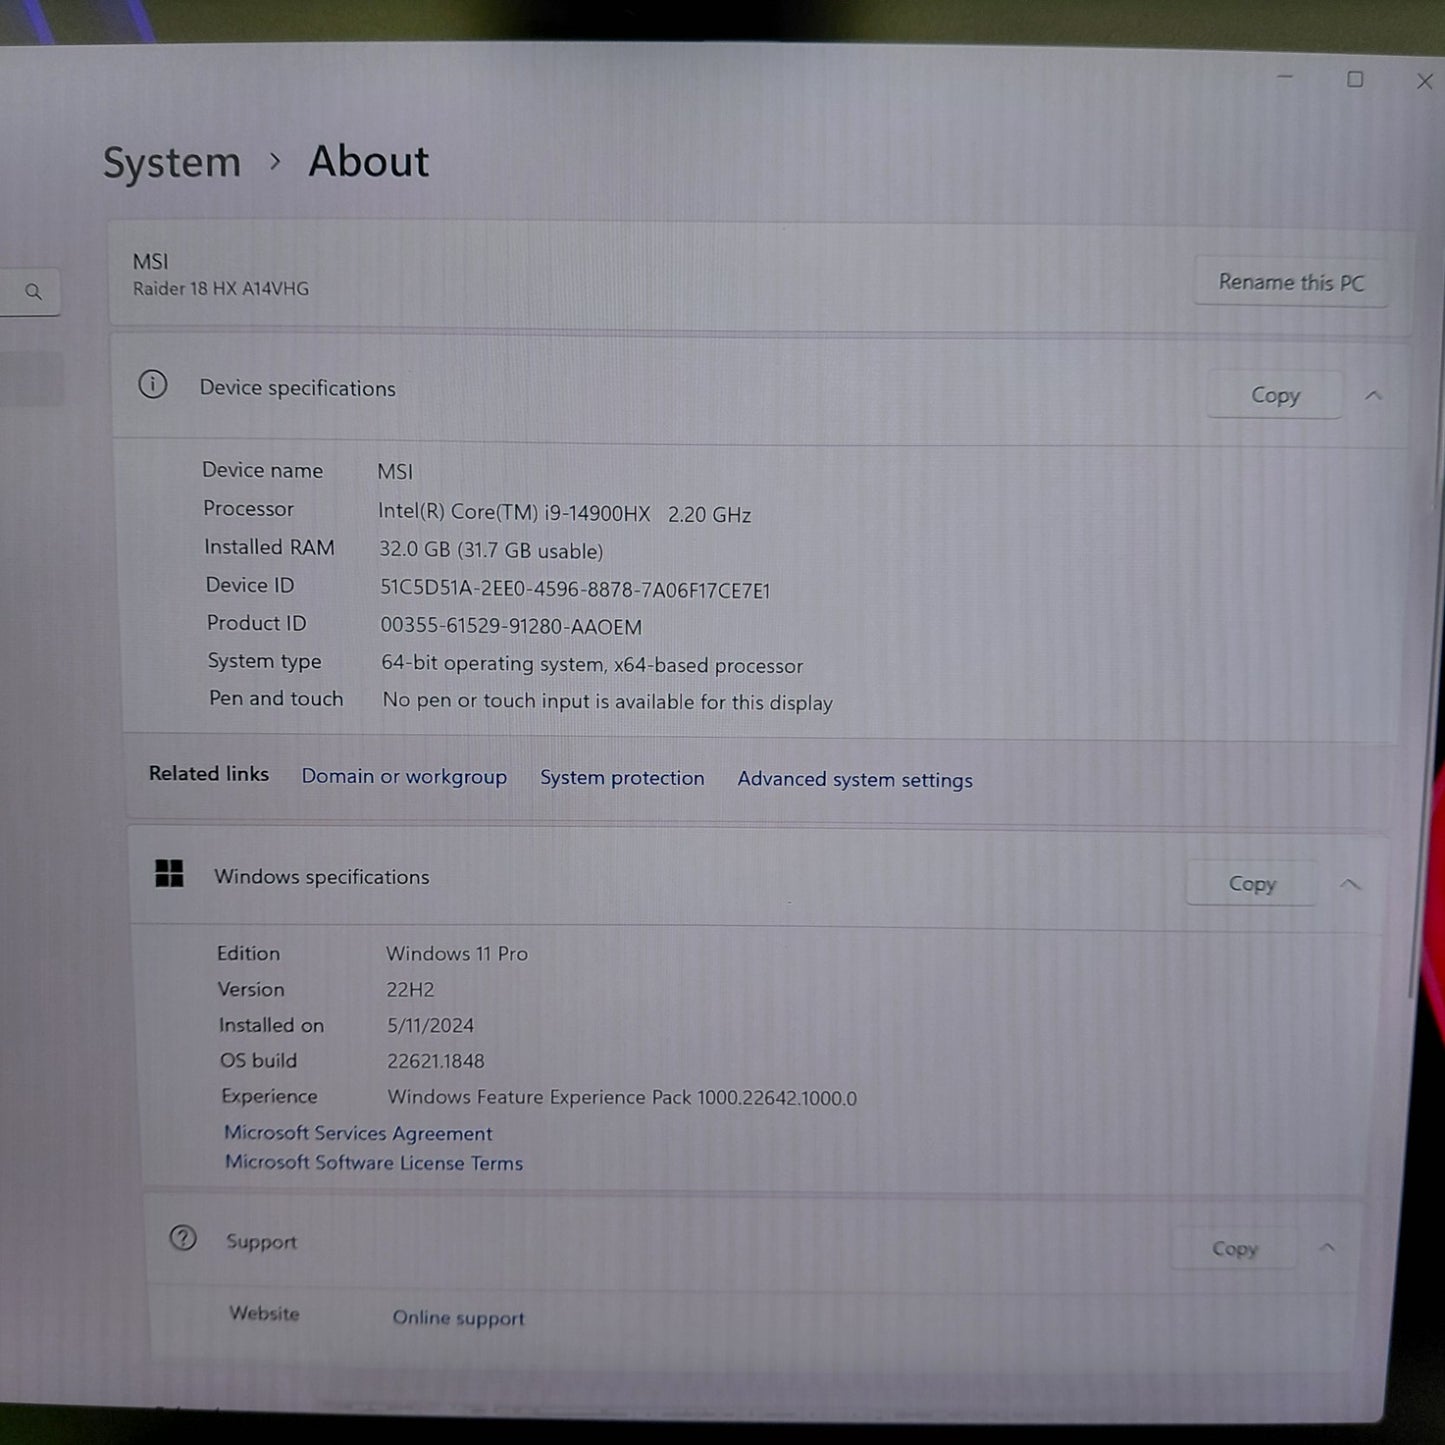Click the Windows logo beside Windows specifications
Image resolution: width=1445 pixels, height=1445 pixels.
click(169, 873)
